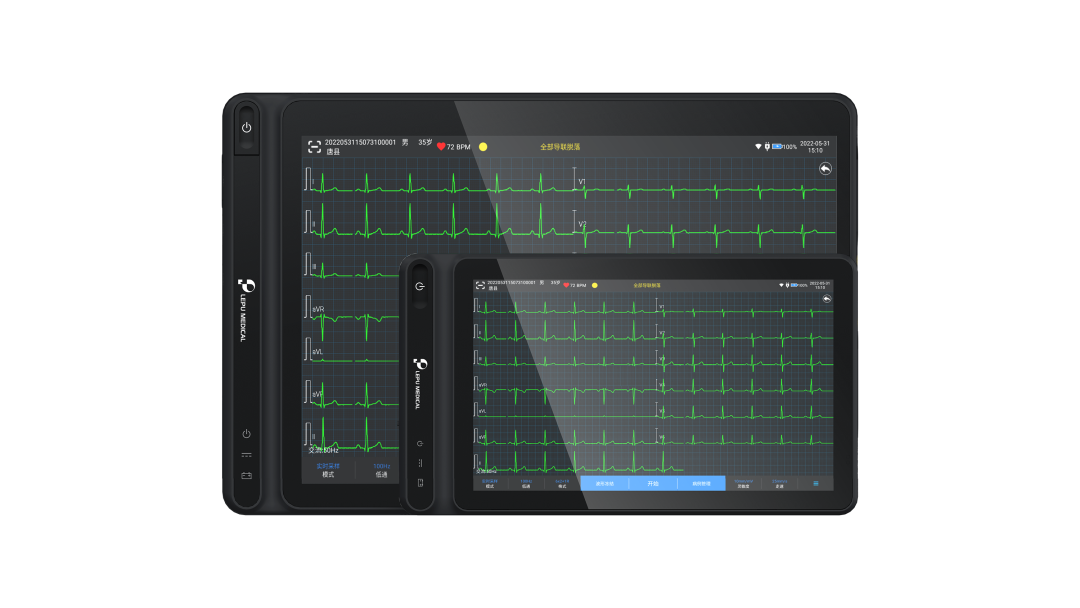Tap the 35岁 age text on the large tablet

(425, 143)
